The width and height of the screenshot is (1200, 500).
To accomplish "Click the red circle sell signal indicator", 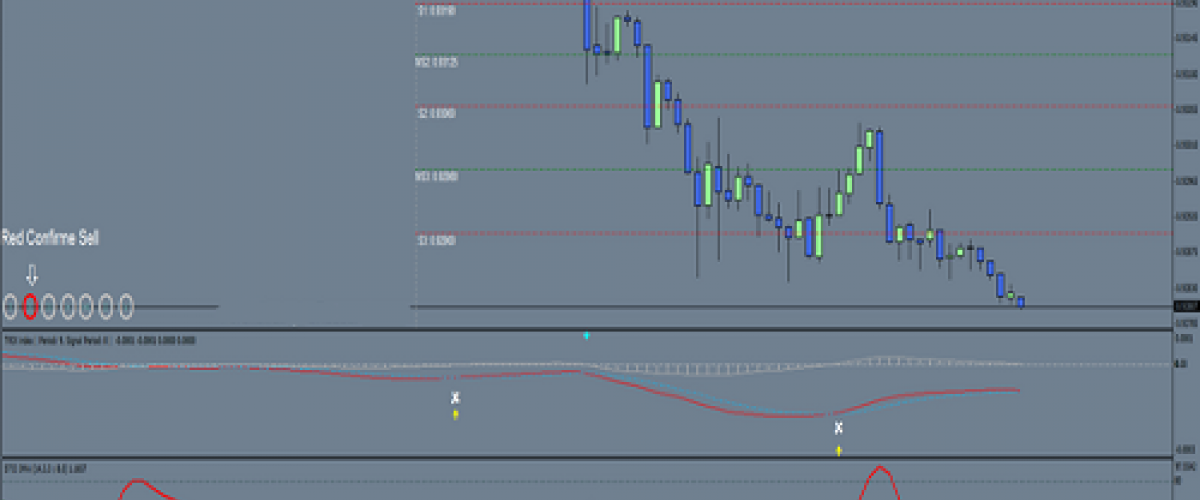I will (x=30, y=307).
